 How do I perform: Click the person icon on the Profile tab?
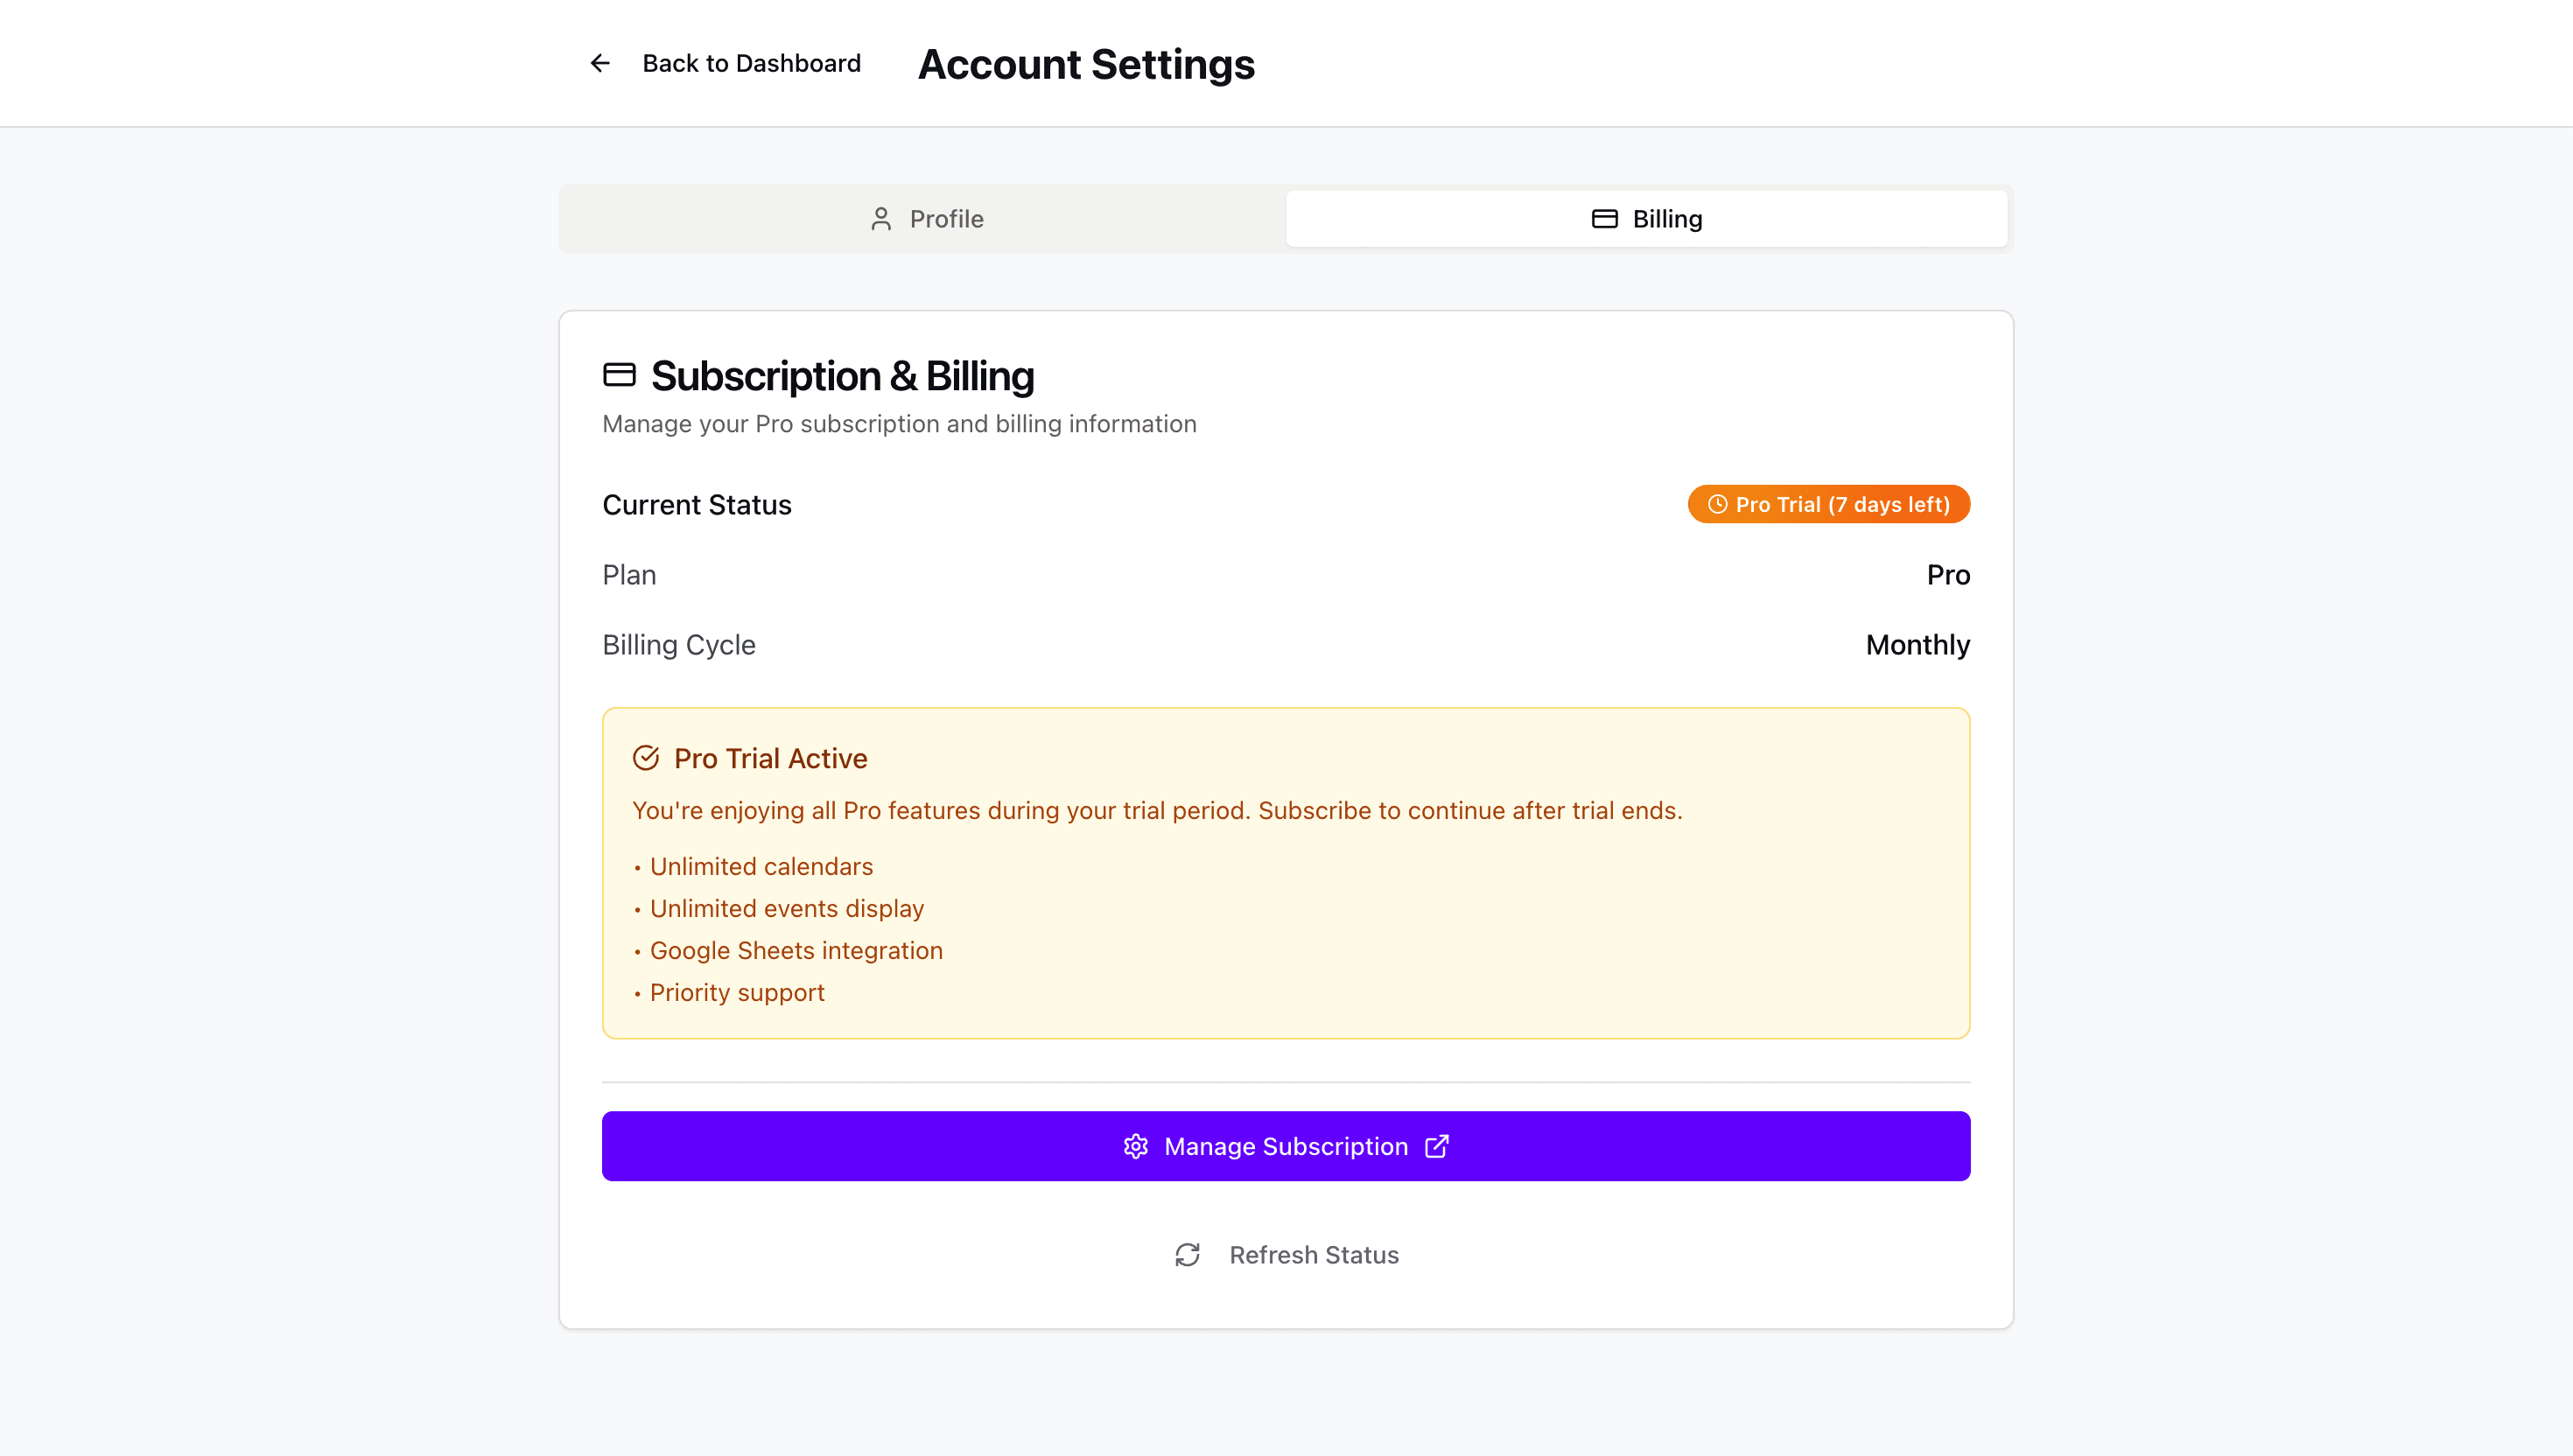881,218
